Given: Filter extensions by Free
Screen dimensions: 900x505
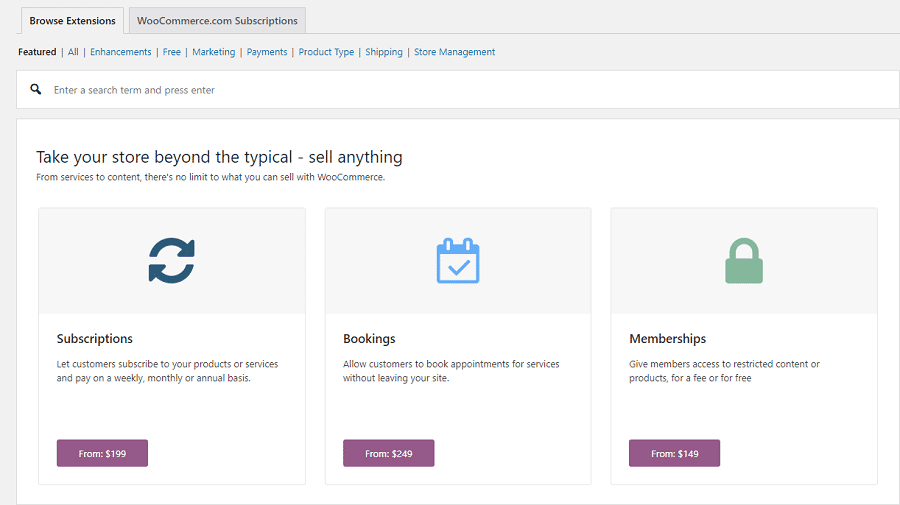Looking at the screenshot, I should [x=172, y=52].
